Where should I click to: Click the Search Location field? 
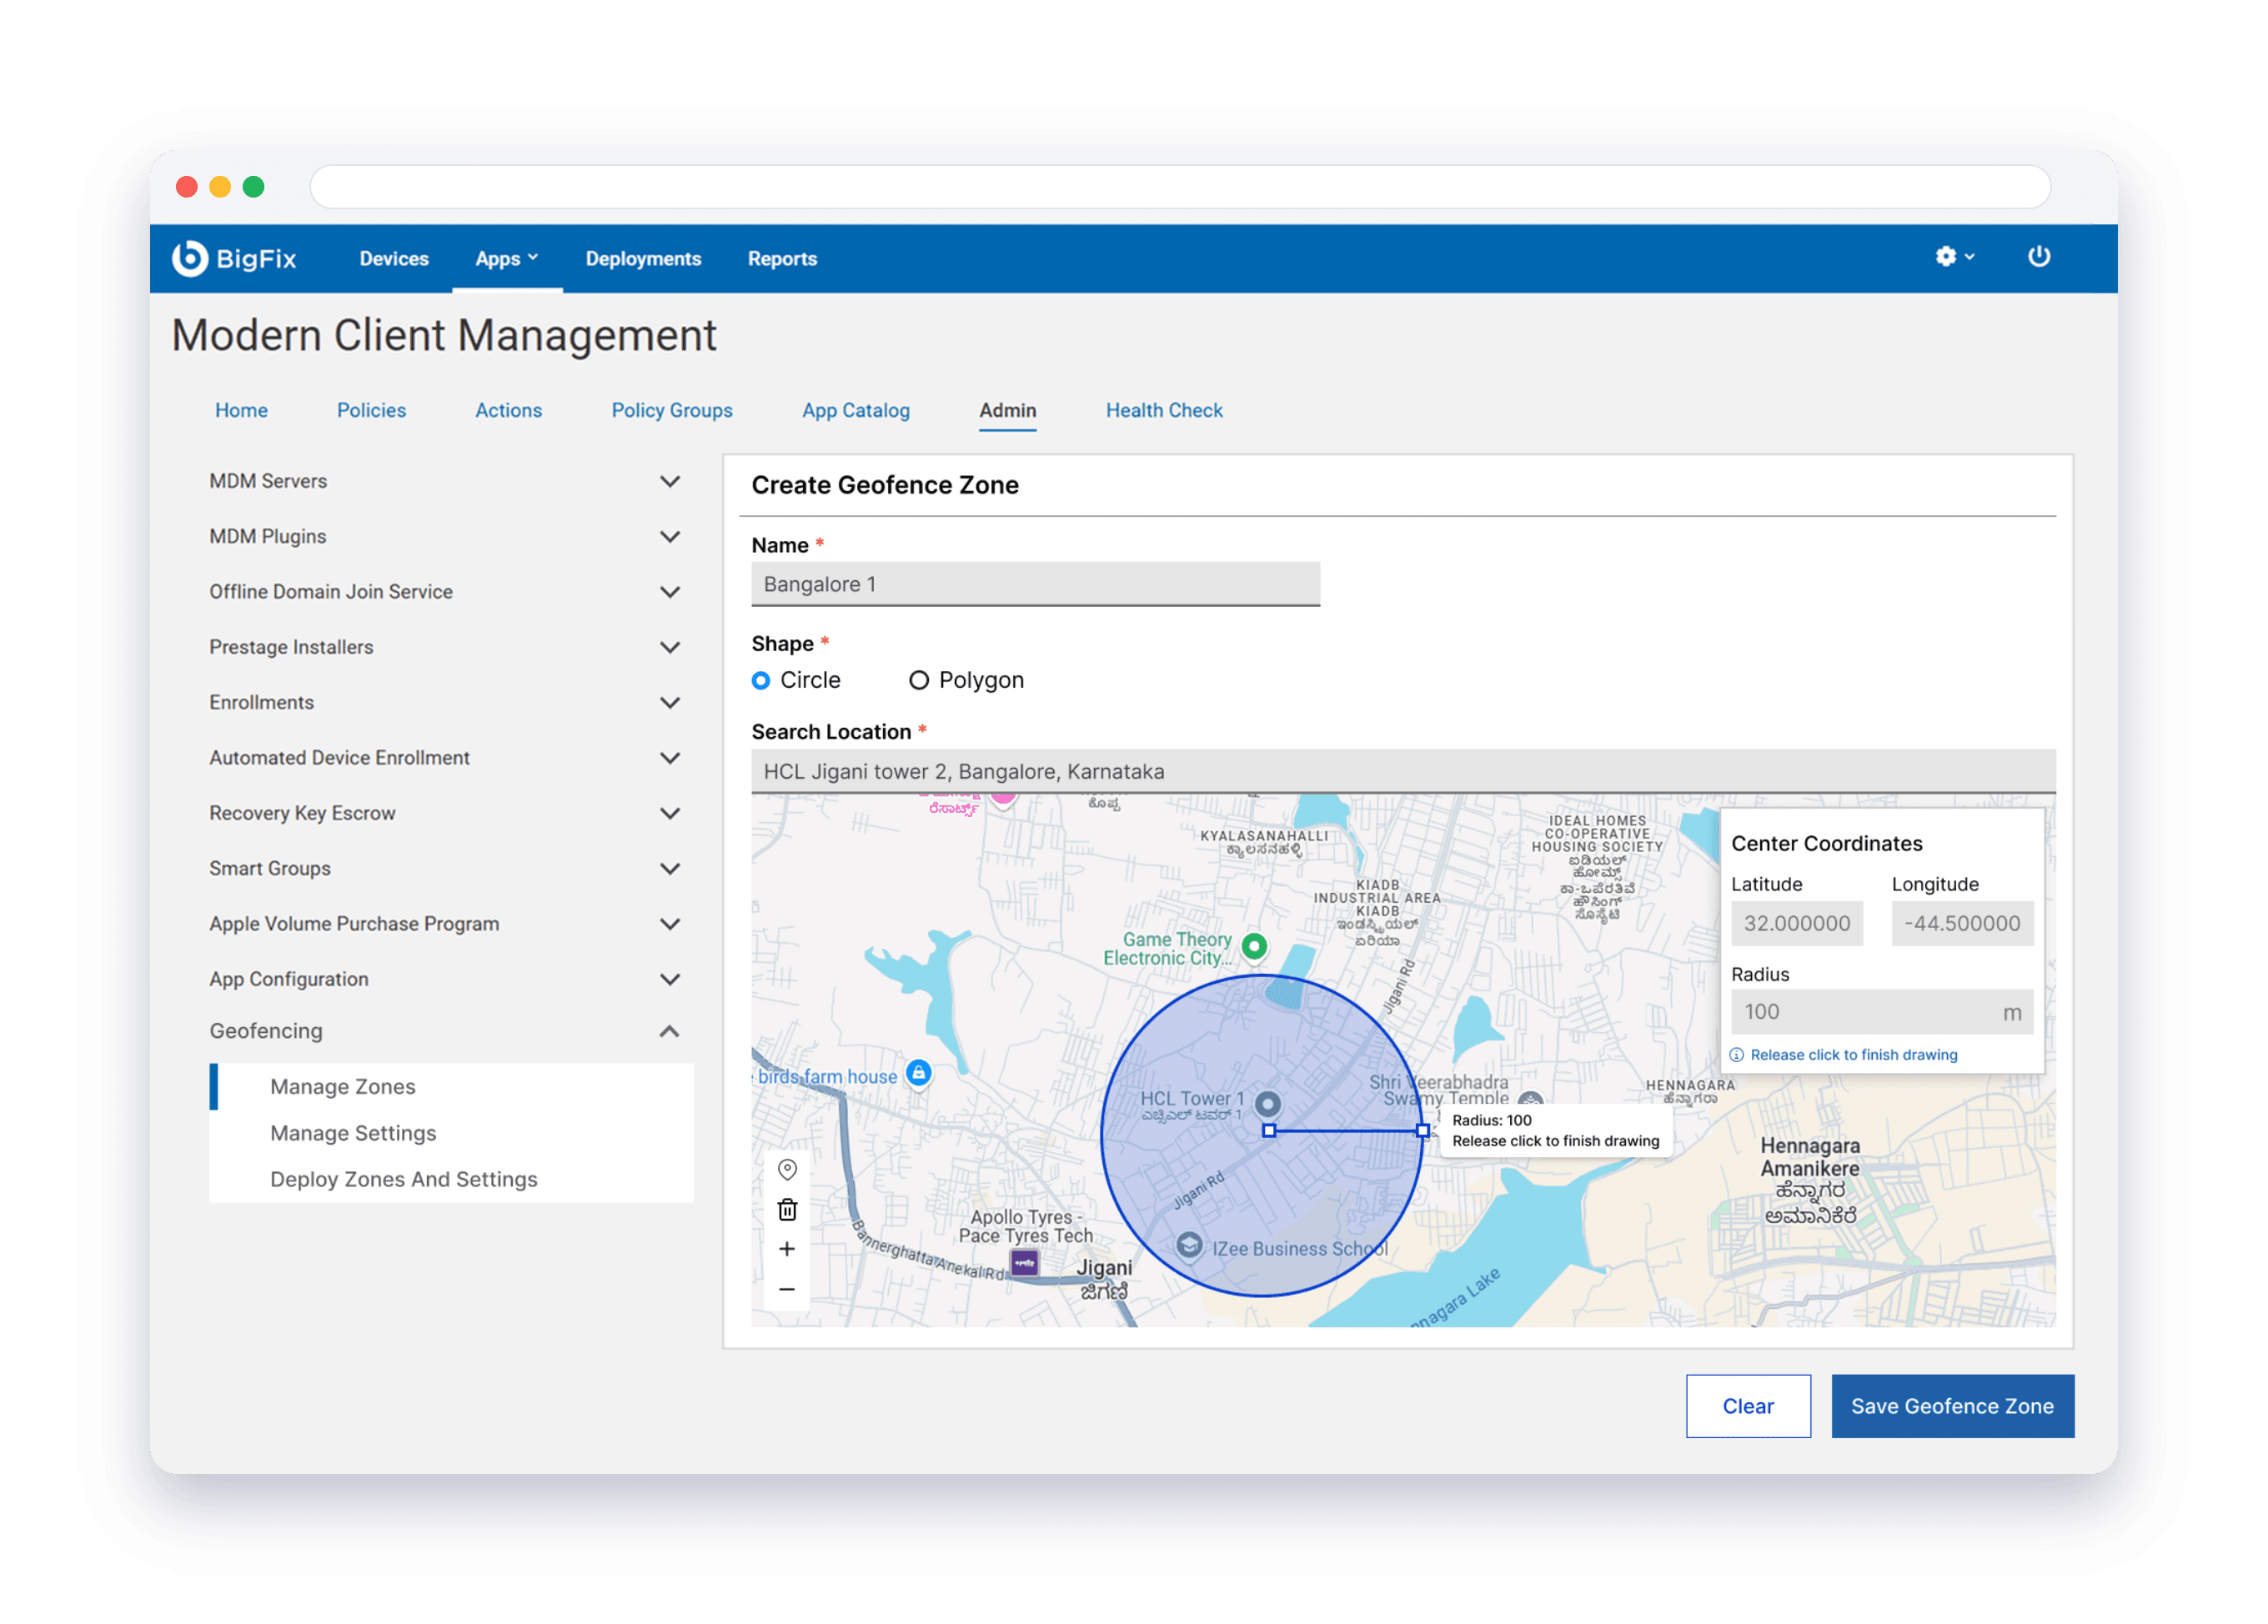(x=1403, y=771)
